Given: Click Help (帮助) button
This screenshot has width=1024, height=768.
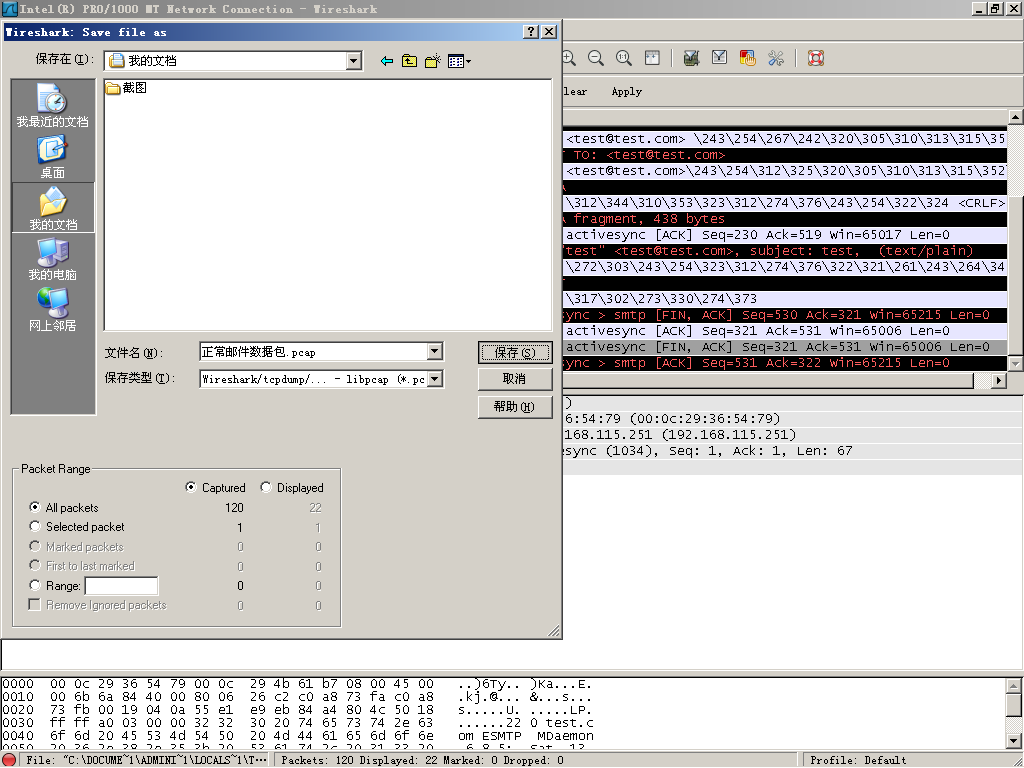Looking at the screenshot, I should [515, 406].
